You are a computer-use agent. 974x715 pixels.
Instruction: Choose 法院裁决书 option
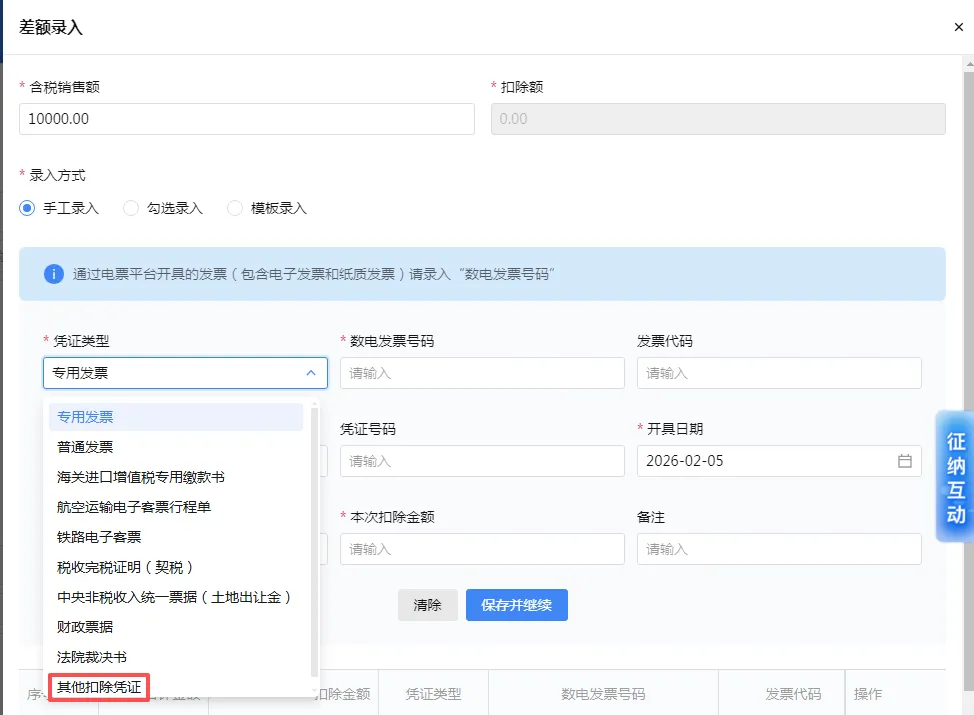(176, 657)
